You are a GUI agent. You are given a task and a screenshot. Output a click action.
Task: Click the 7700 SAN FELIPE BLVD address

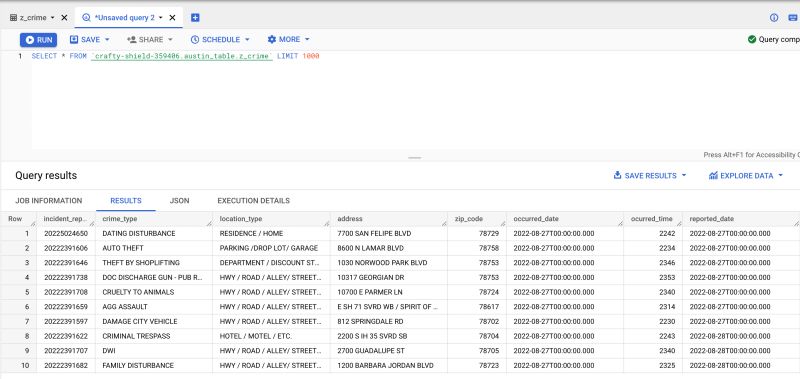tap(374, 234)
